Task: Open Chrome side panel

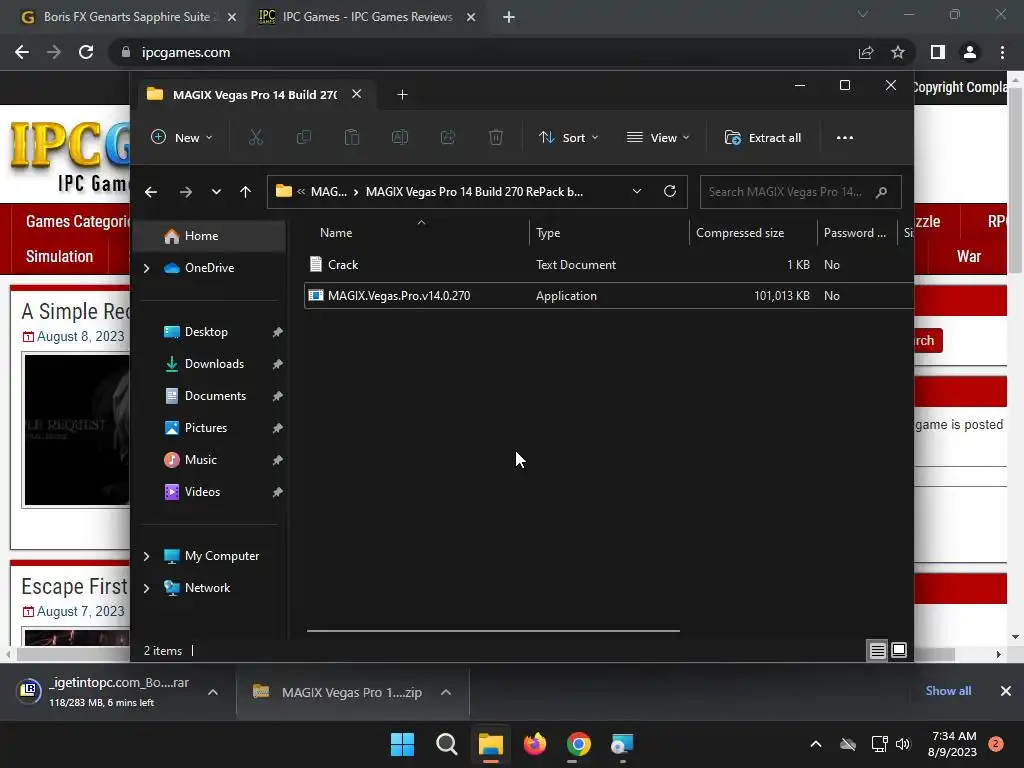Action: pyautogui.click(x=938, y=52)
